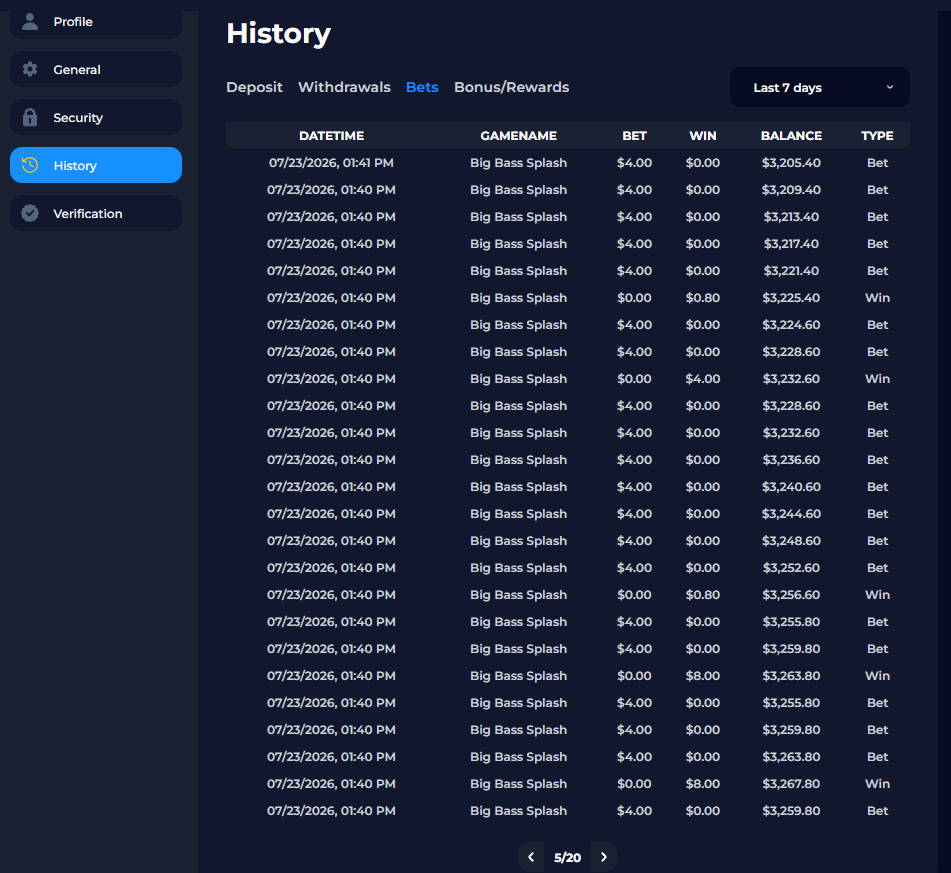Click the $0.80 win in the $3,256.60 row
The width and height of the screenshot is (951, 873).
(x=703, y=595)
